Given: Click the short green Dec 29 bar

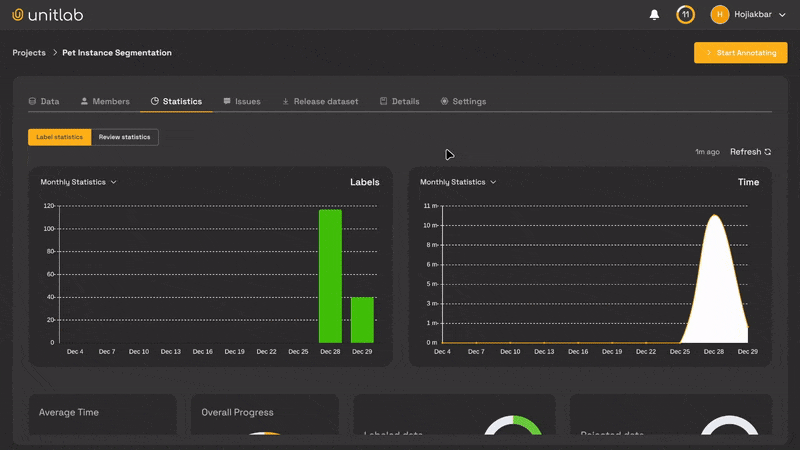Looking at the screenshot, I should [362, 320].
